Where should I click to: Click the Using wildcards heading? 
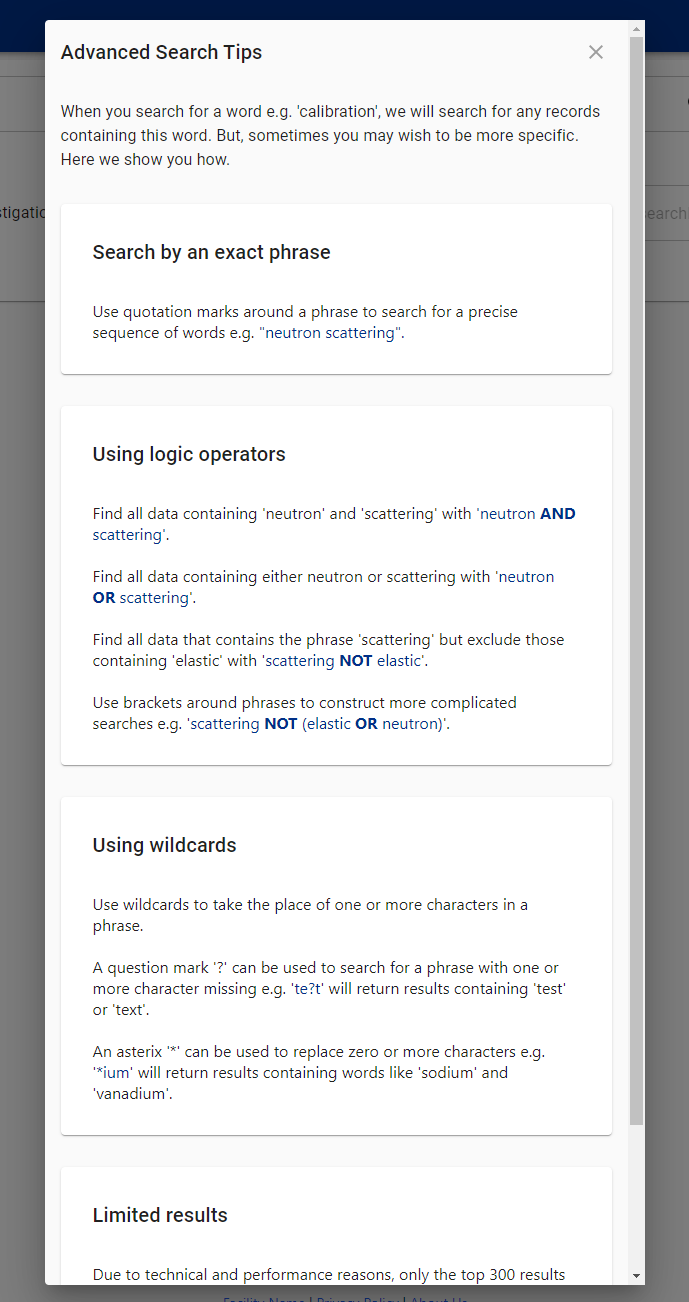[164, 845]
